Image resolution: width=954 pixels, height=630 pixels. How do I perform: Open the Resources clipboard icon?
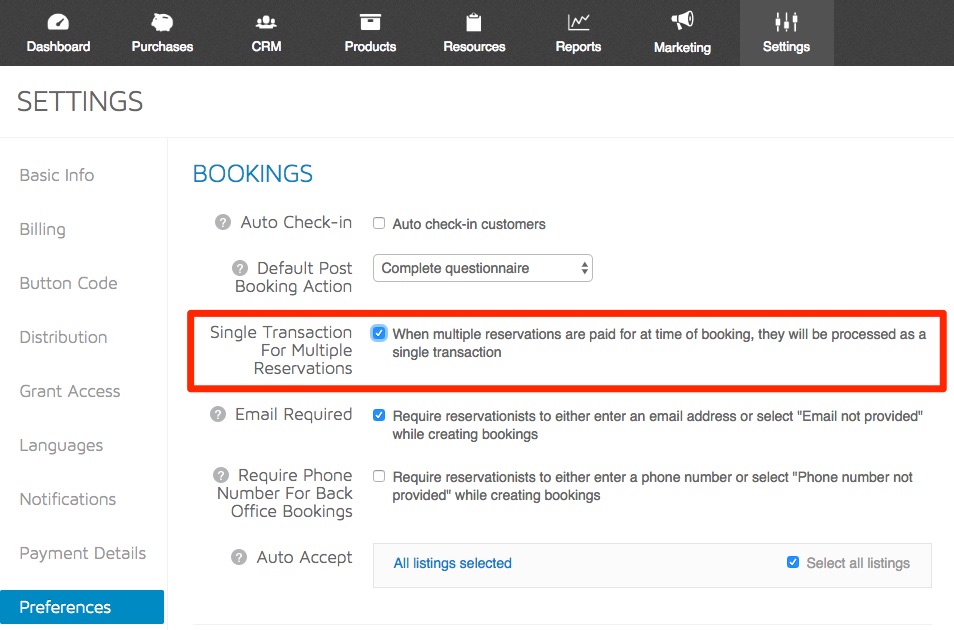(473, 23)
